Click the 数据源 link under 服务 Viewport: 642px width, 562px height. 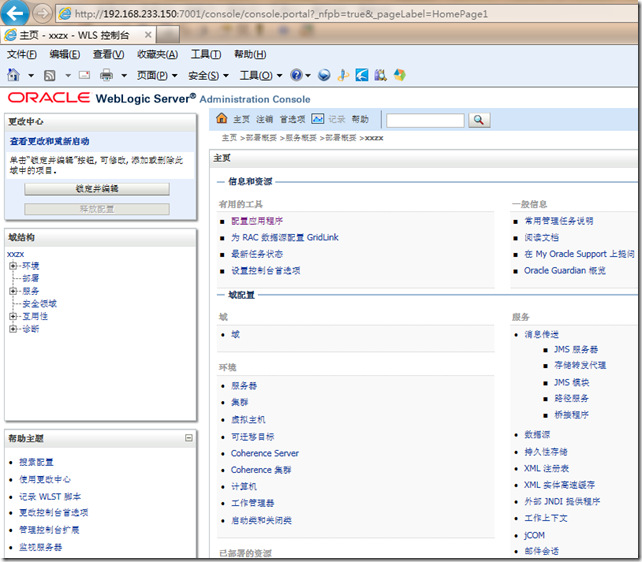[x=537, y=434]
